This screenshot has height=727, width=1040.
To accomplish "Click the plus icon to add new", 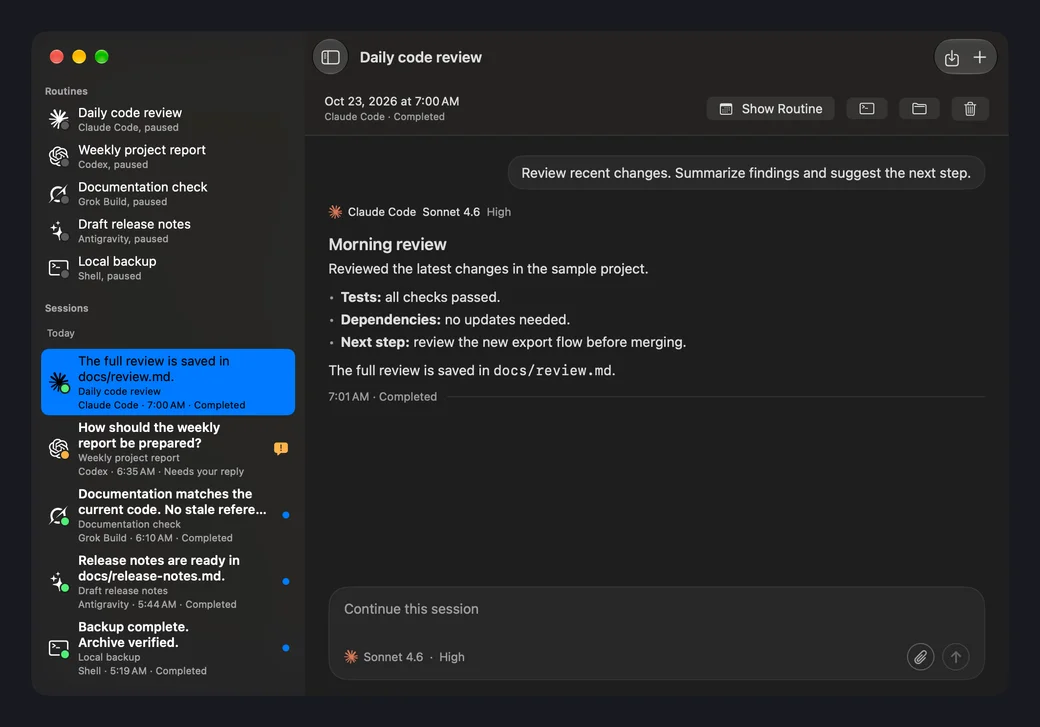I will coord(980,58).
